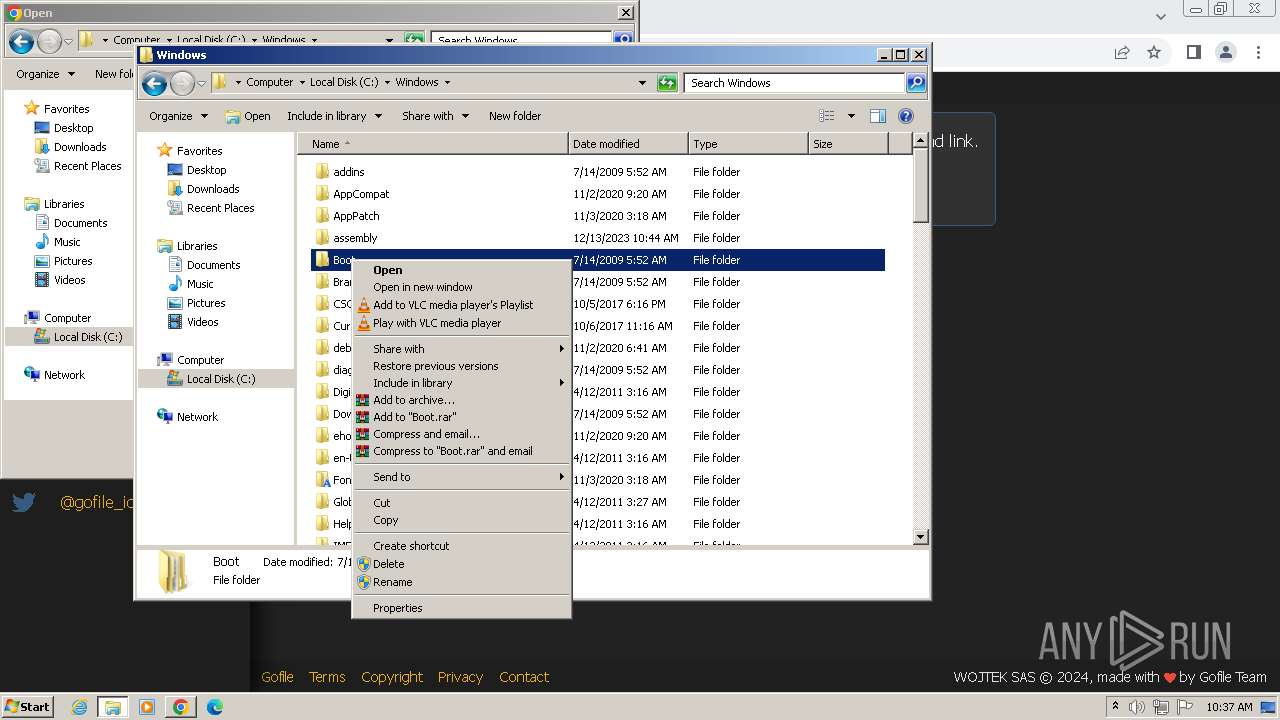Screen dimensions: 1280x720
Task: Click the New folder toolbar button
Action: 515,116
